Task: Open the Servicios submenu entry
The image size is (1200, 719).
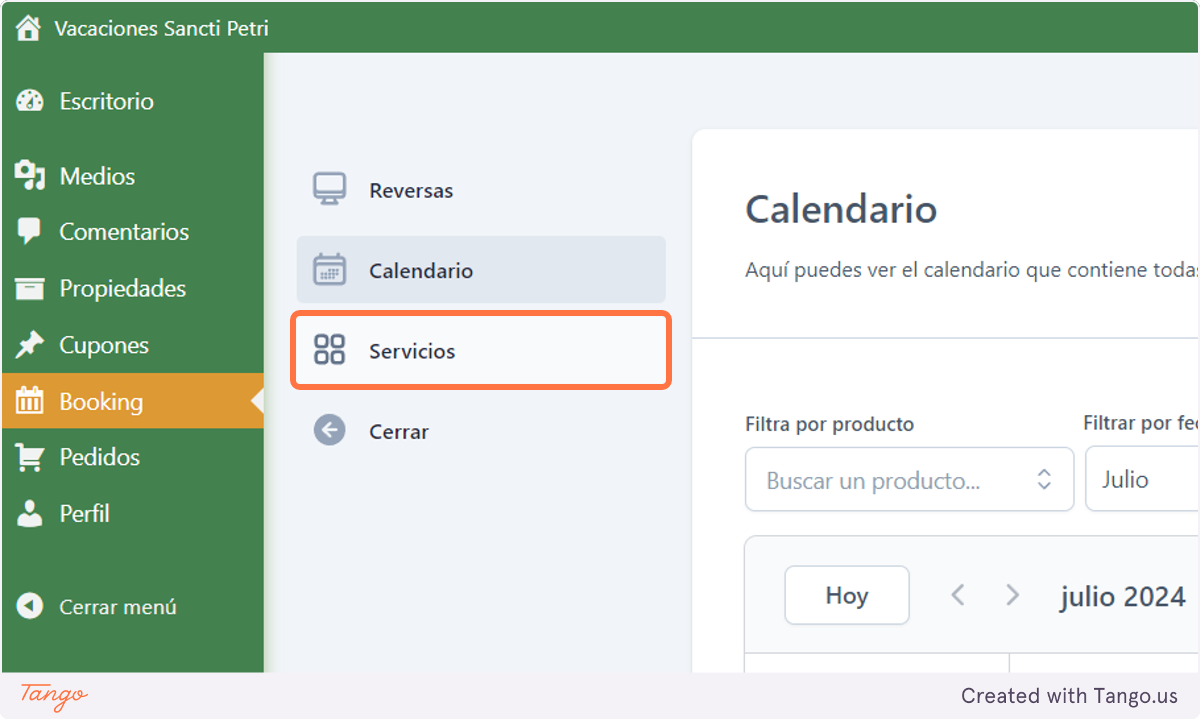Action: [481, 351]
